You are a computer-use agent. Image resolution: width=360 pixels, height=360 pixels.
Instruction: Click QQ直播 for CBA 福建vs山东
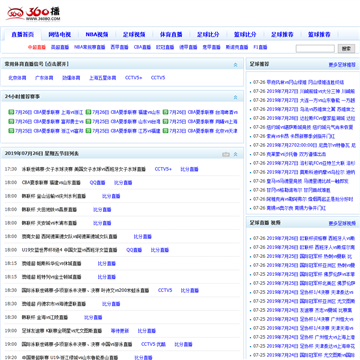coord(97,183)
